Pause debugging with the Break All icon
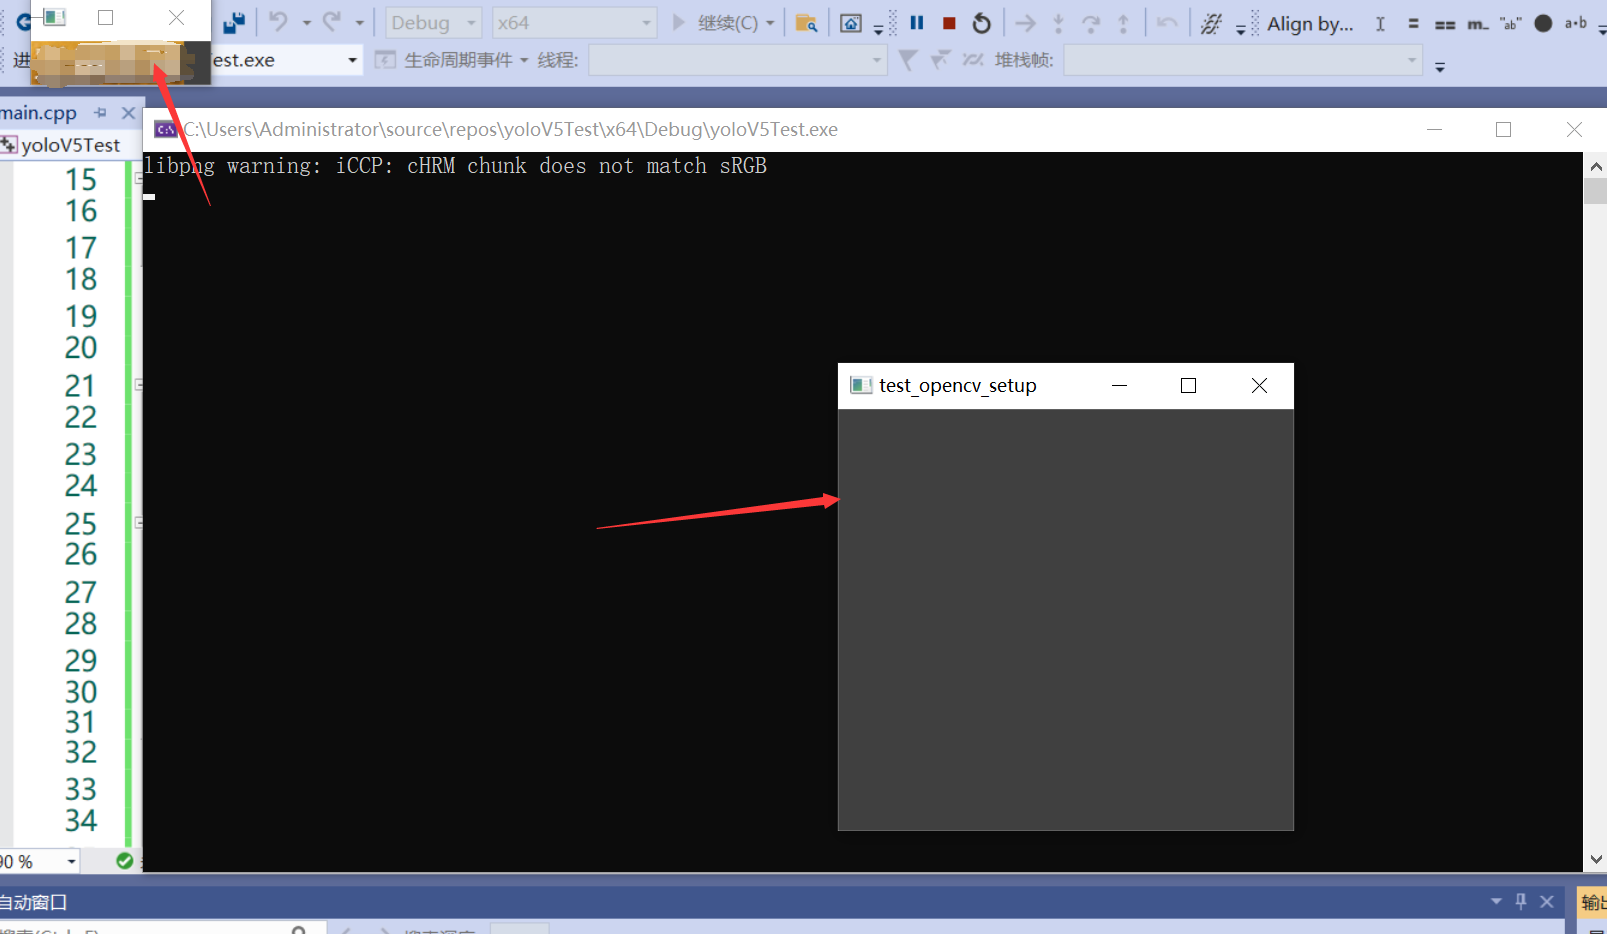 click(x=917, y=22)
